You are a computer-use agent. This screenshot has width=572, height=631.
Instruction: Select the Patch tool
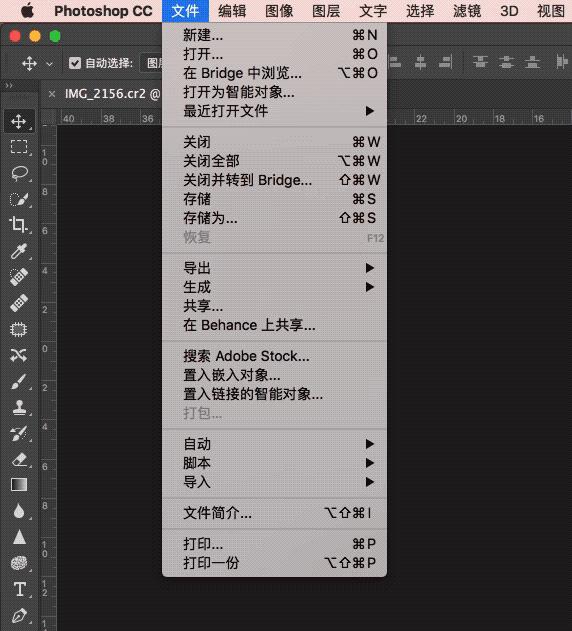point(19,329)
